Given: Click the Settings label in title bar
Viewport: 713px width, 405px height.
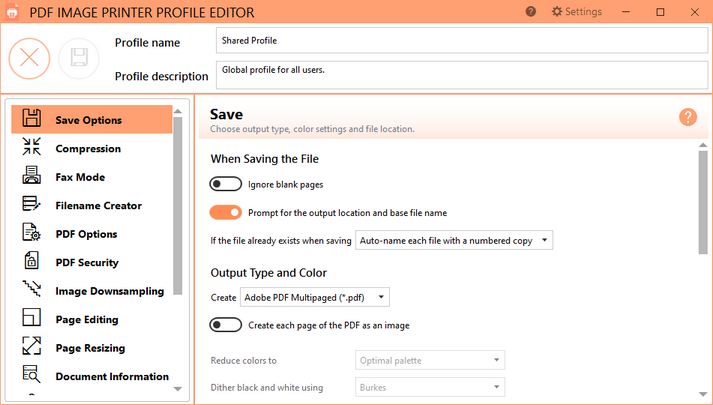Looking at the screenshot, I should click(x=583, y=12).
